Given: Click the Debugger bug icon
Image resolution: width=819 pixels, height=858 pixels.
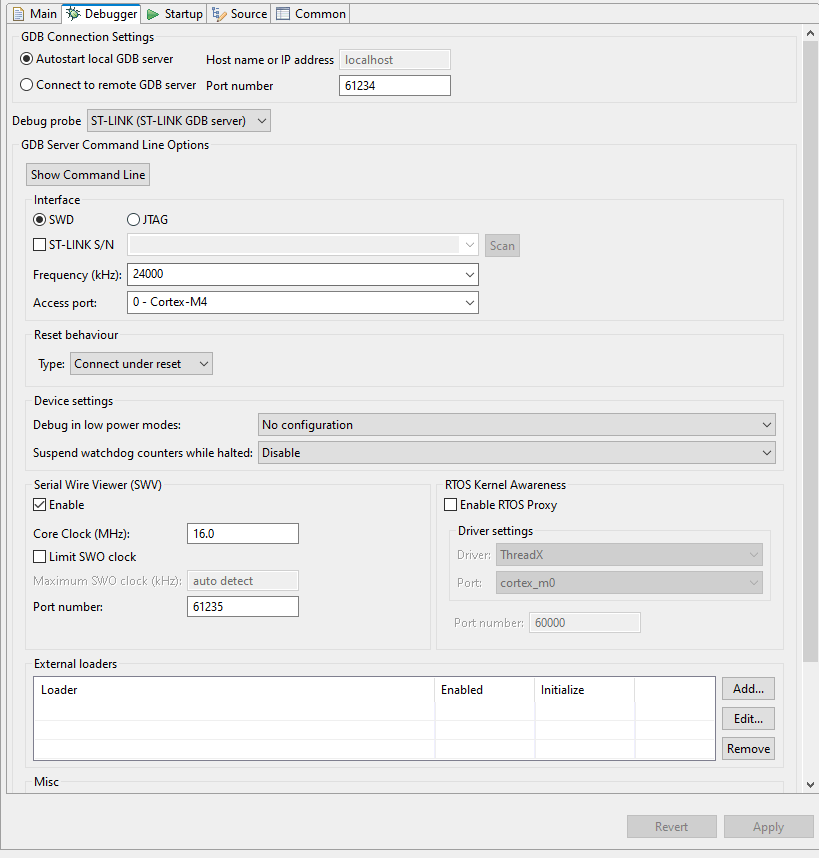Looking at the screenshot, I should click(x=73, y=14).
